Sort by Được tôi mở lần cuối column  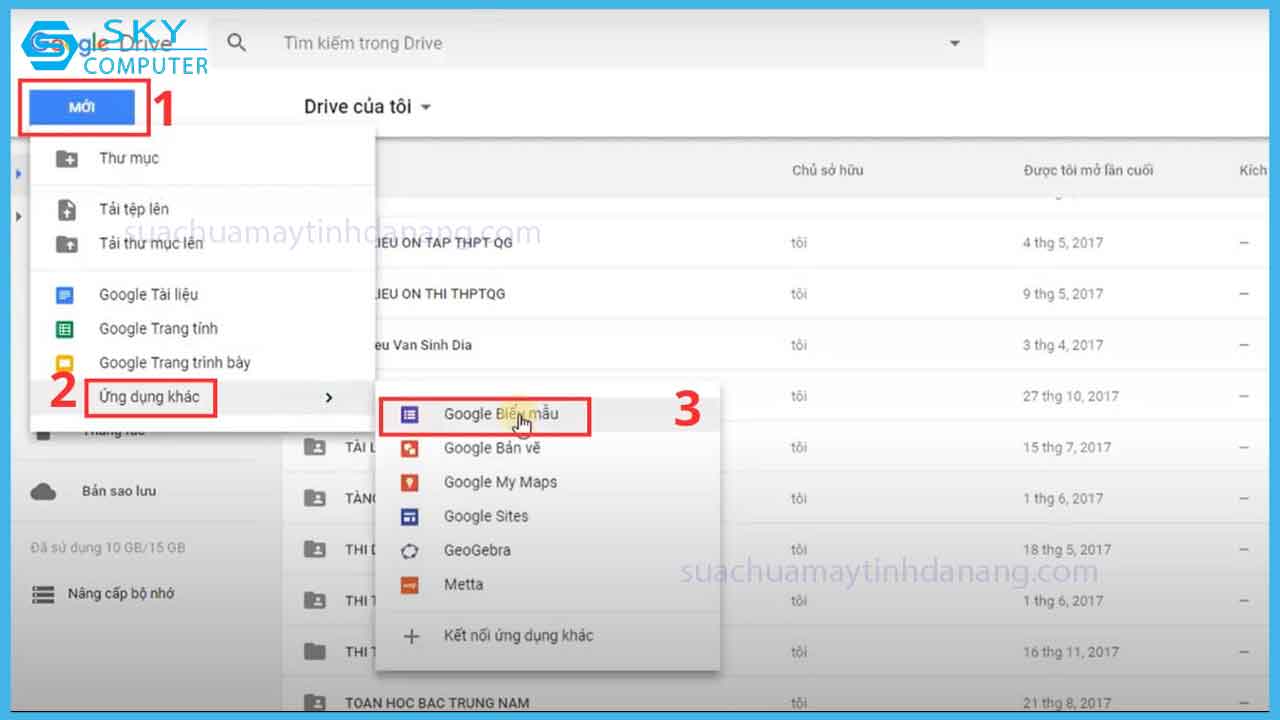1088,170
